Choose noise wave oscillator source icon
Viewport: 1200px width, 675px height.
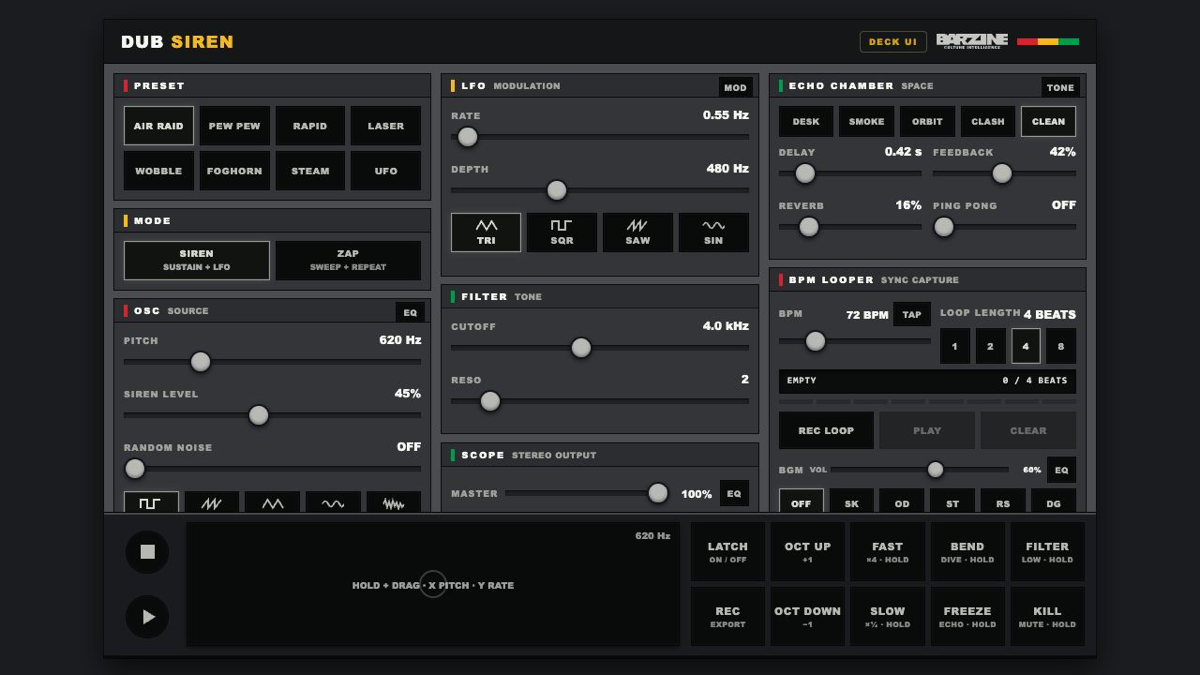tap(394, 502)
